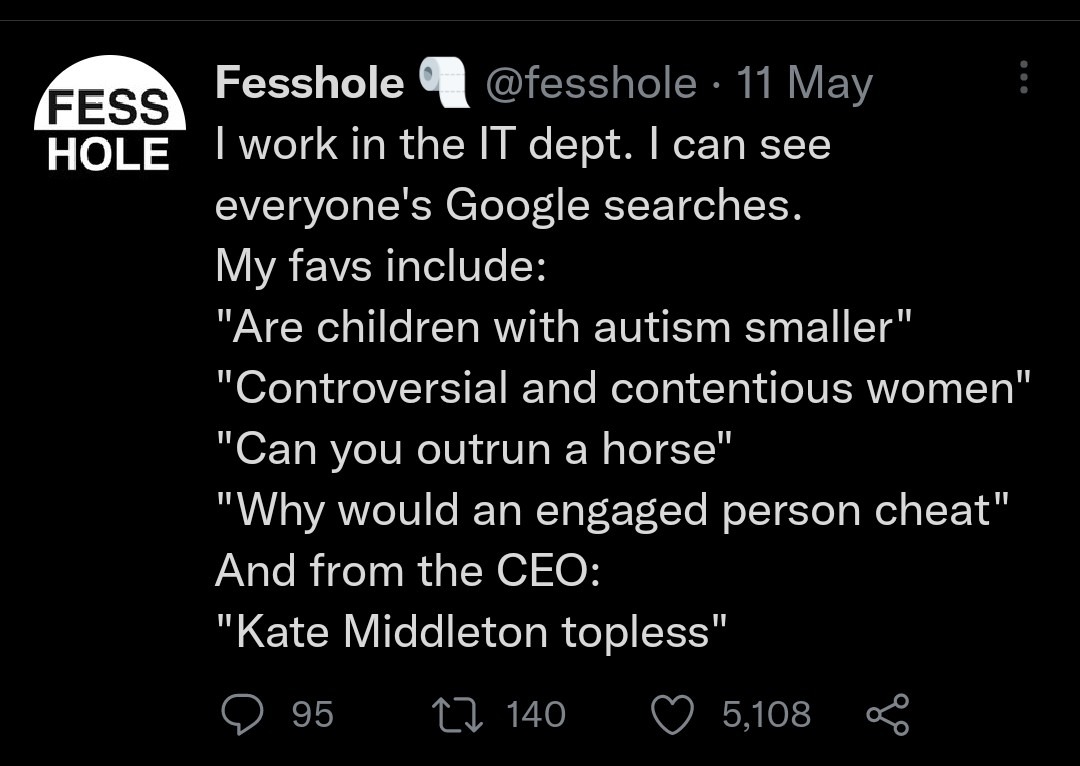Image resolution: width=1080 pixels, height=766 pixels.
Task: Click the 95 replies count
Action: click(x=313, y=714)
